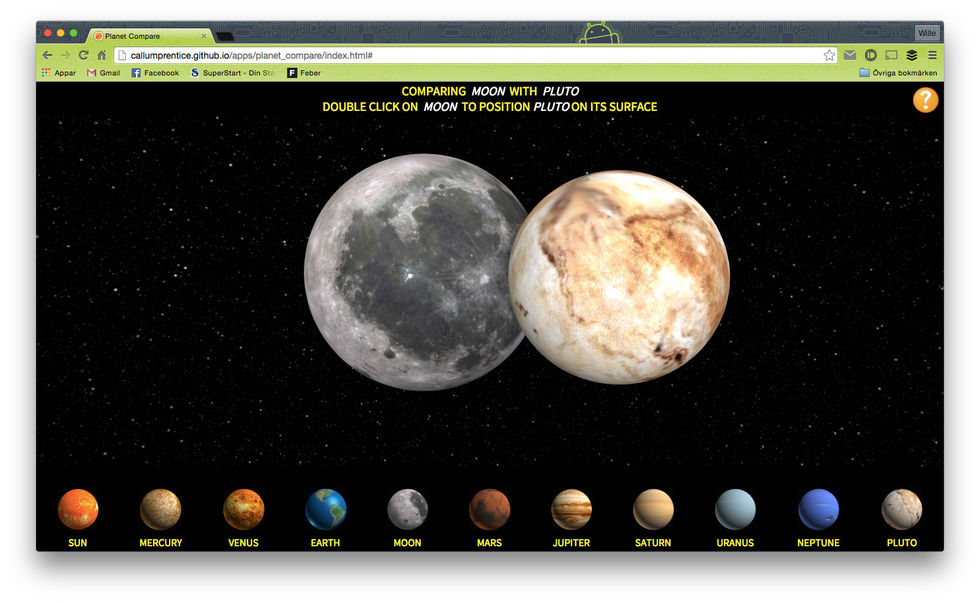Select the Sun planet icon
Image resolution: width=980 pixels, height=603 pixels.
[78, 509]
